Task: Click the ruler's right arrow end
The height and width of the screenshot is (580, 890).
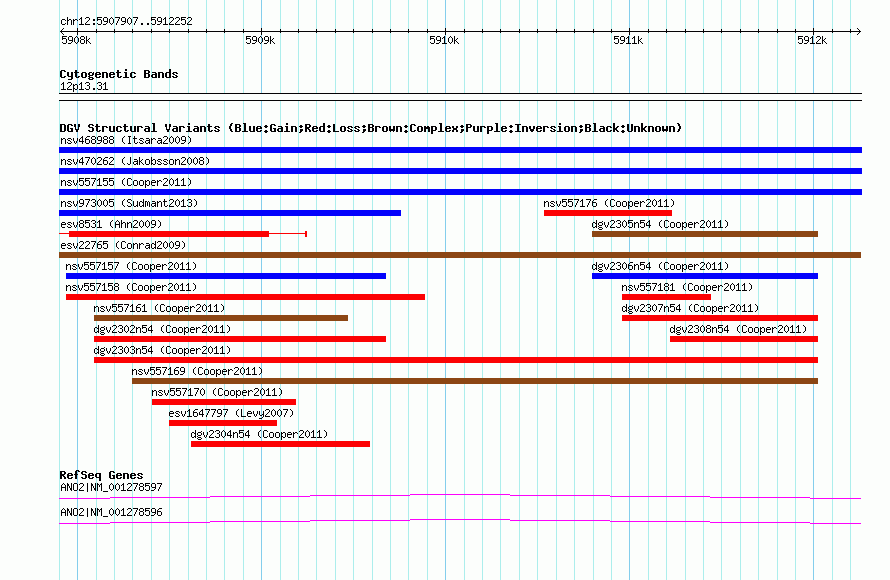Action: (x=858, y=31)
